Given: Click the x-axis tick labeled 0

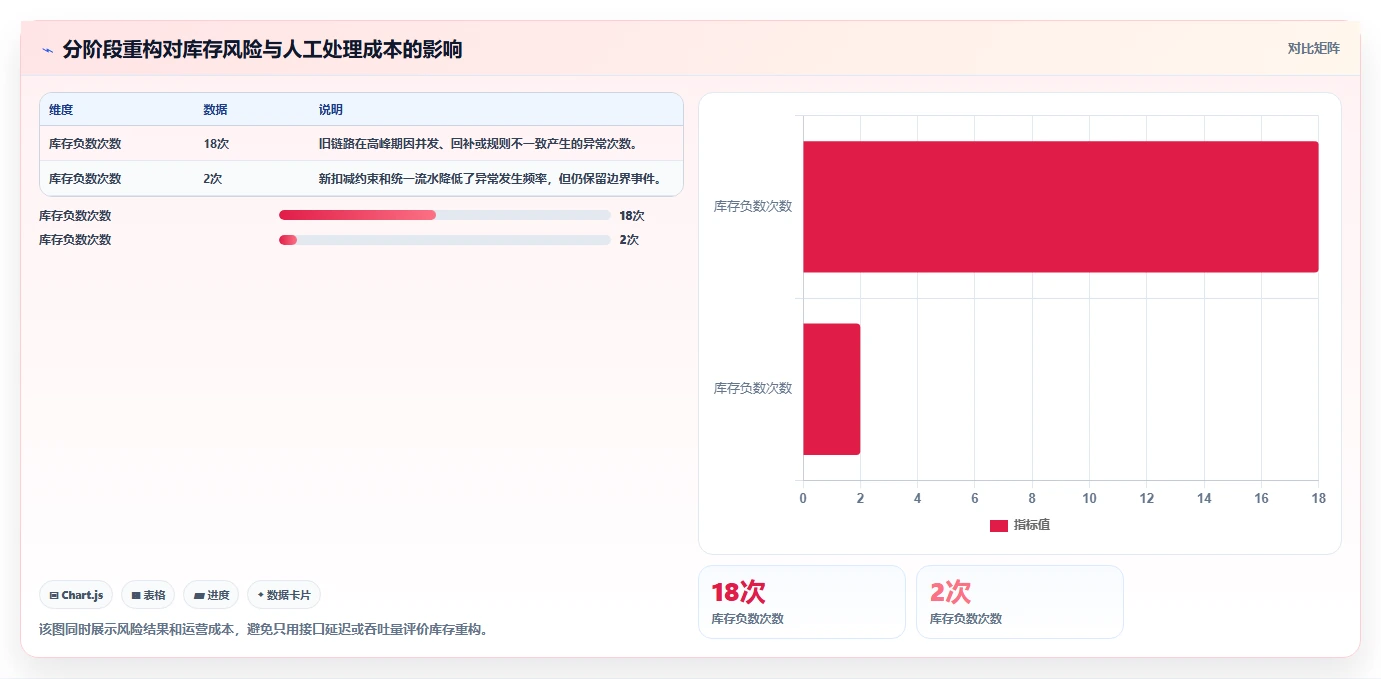Looking at the screenshot, I should pos(803,498).
